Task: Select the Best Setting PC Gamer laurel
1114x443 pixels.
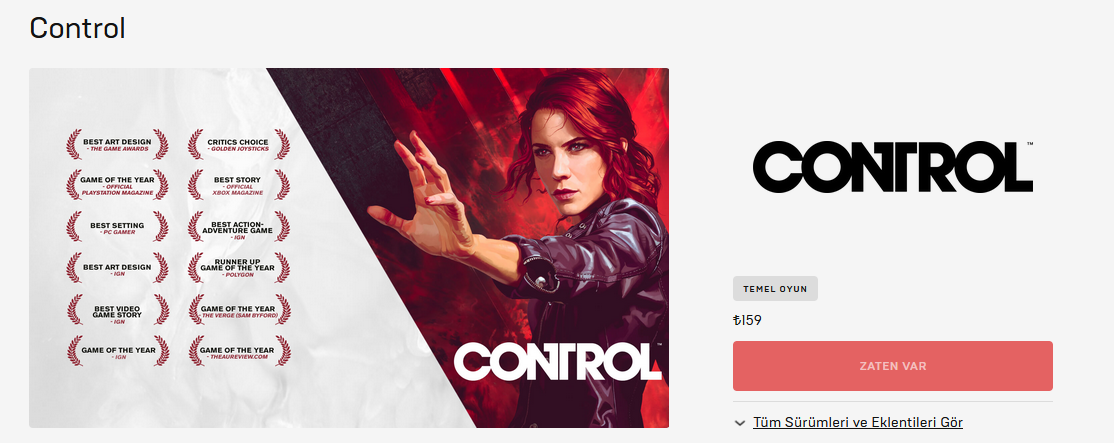Action: (117, 226)
